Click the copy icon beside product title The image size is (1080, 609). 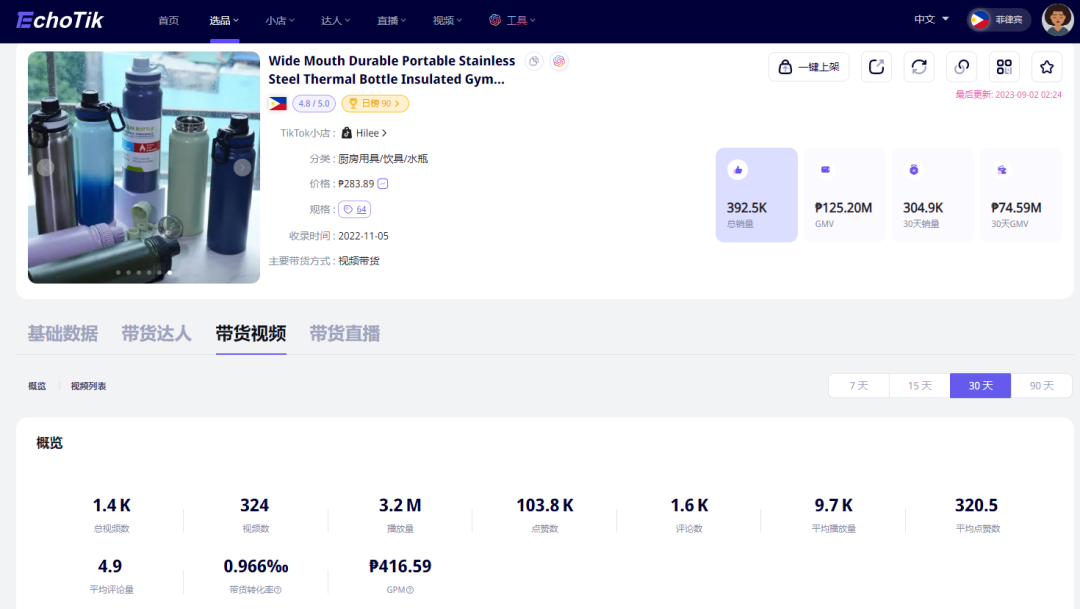click(534, 62)
